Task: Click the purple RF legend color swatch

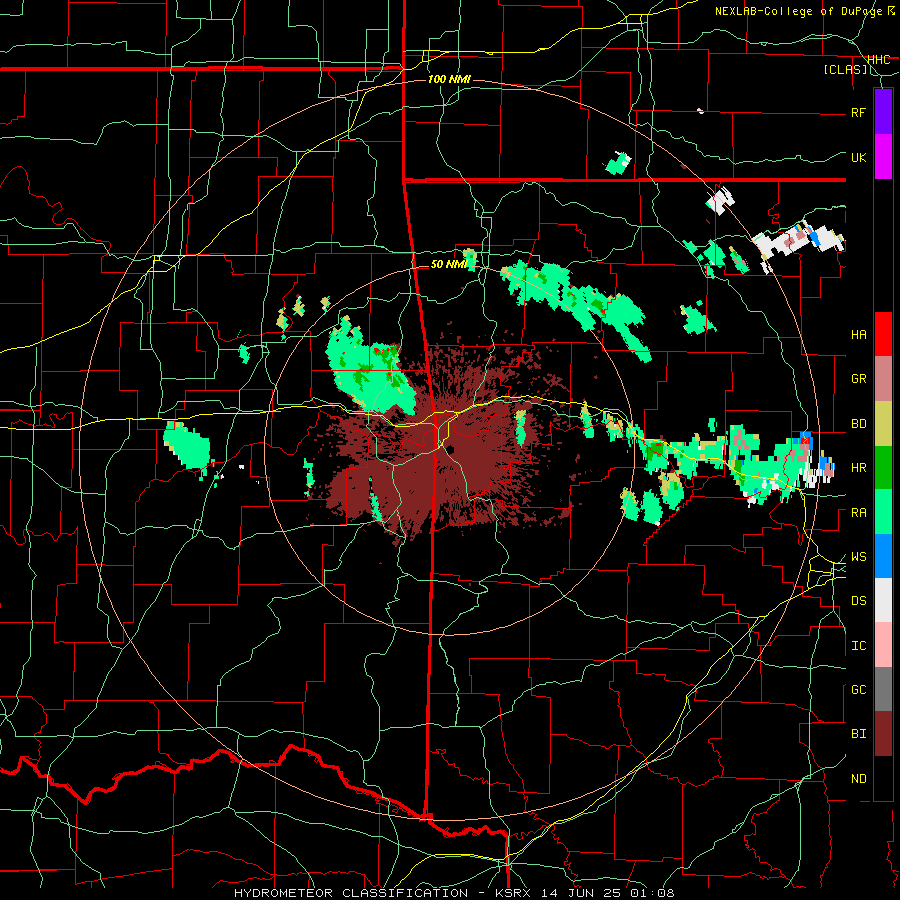Action: pos(883,111)
